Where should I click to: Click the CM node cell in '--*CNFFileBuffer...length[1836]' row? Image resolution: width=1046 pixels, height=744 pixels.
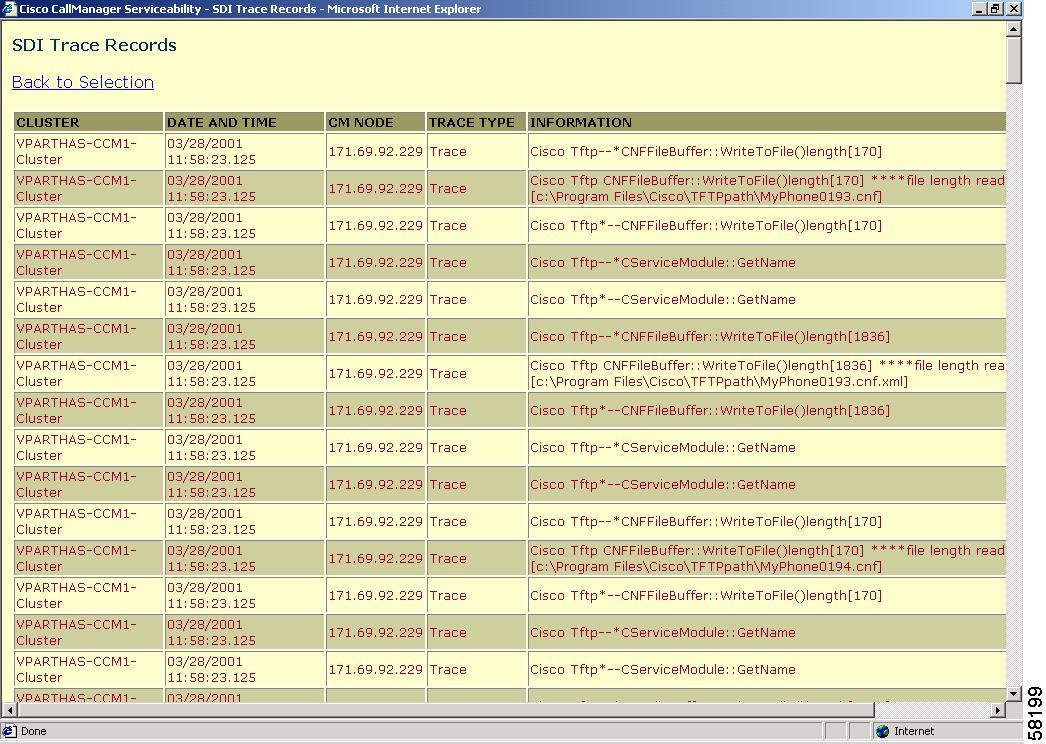point(376,336)
